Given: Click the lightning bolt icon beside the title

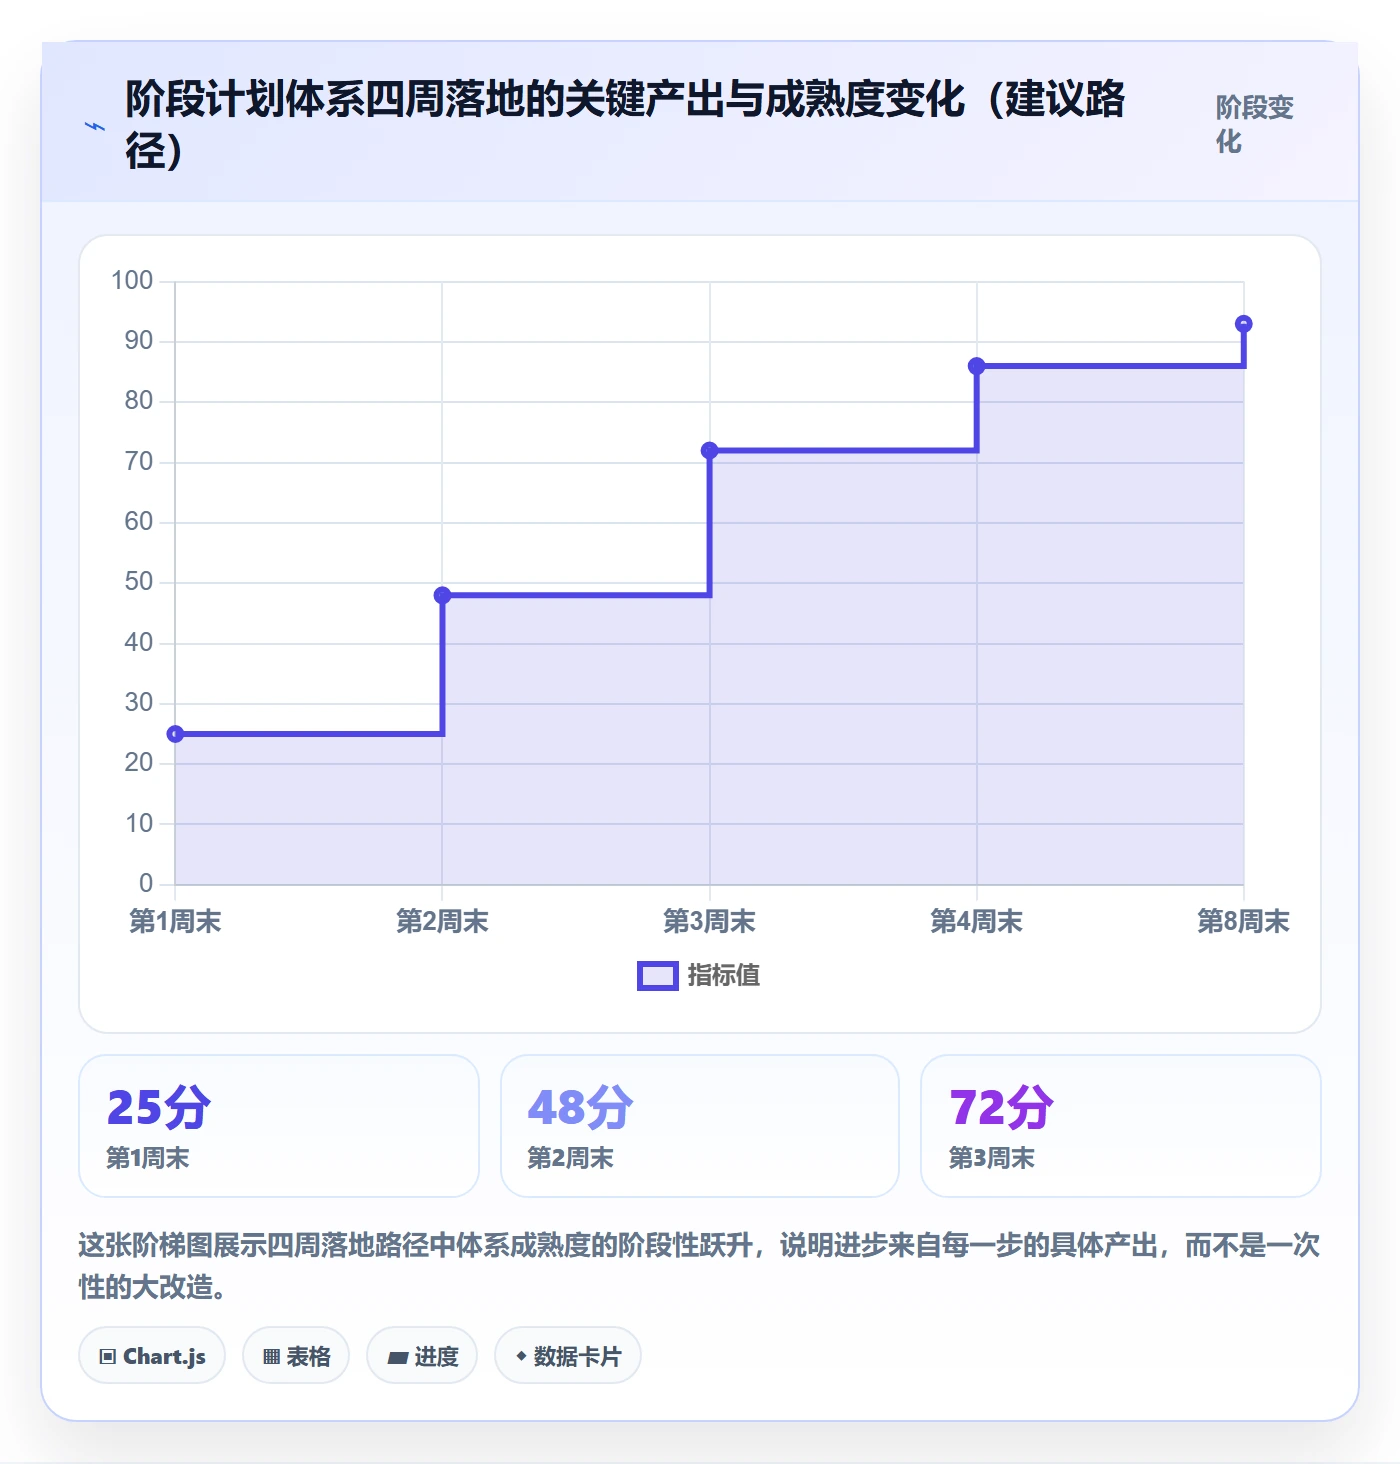Looking at the screenshot, I should [95, 127].
